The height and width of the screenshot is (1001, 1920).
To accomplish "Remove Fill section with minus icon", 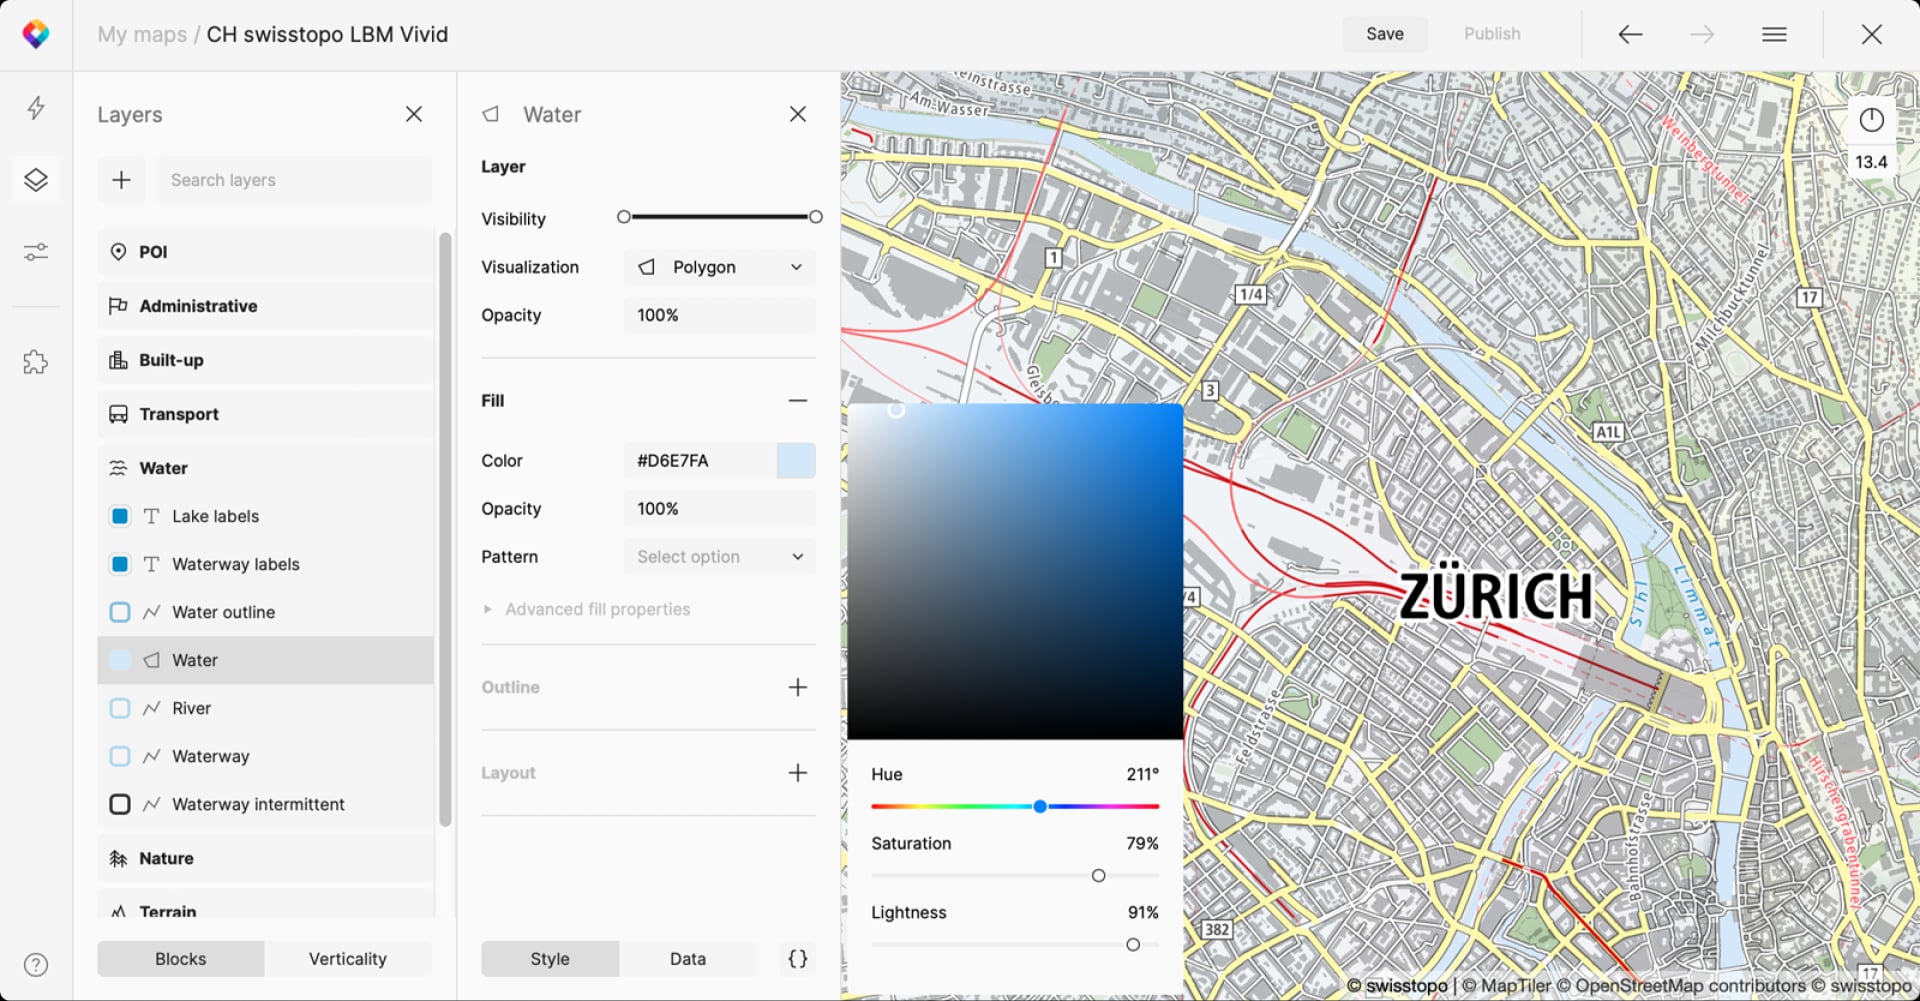I will click(798, 400).
